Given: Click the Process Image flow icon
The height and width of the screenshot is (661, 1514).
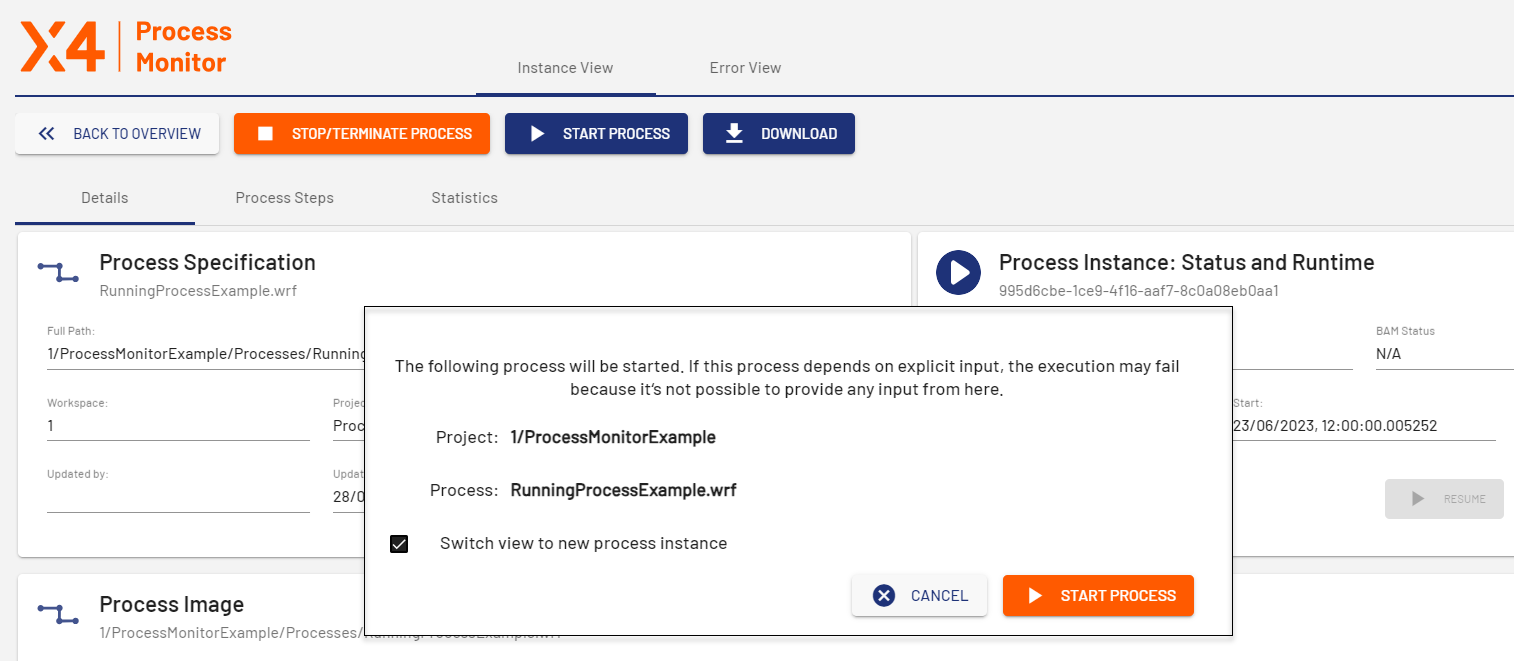Looking at the screenshot, I should (x=58, y=614).
